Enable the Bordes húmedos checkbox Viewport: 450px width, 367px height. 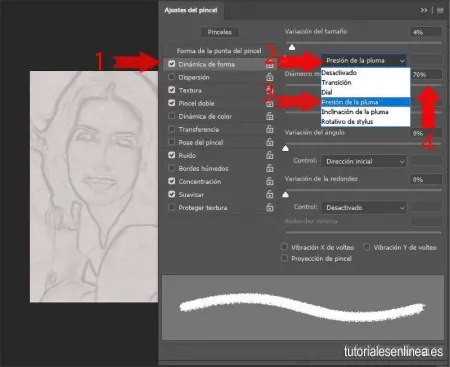(172, 168)
